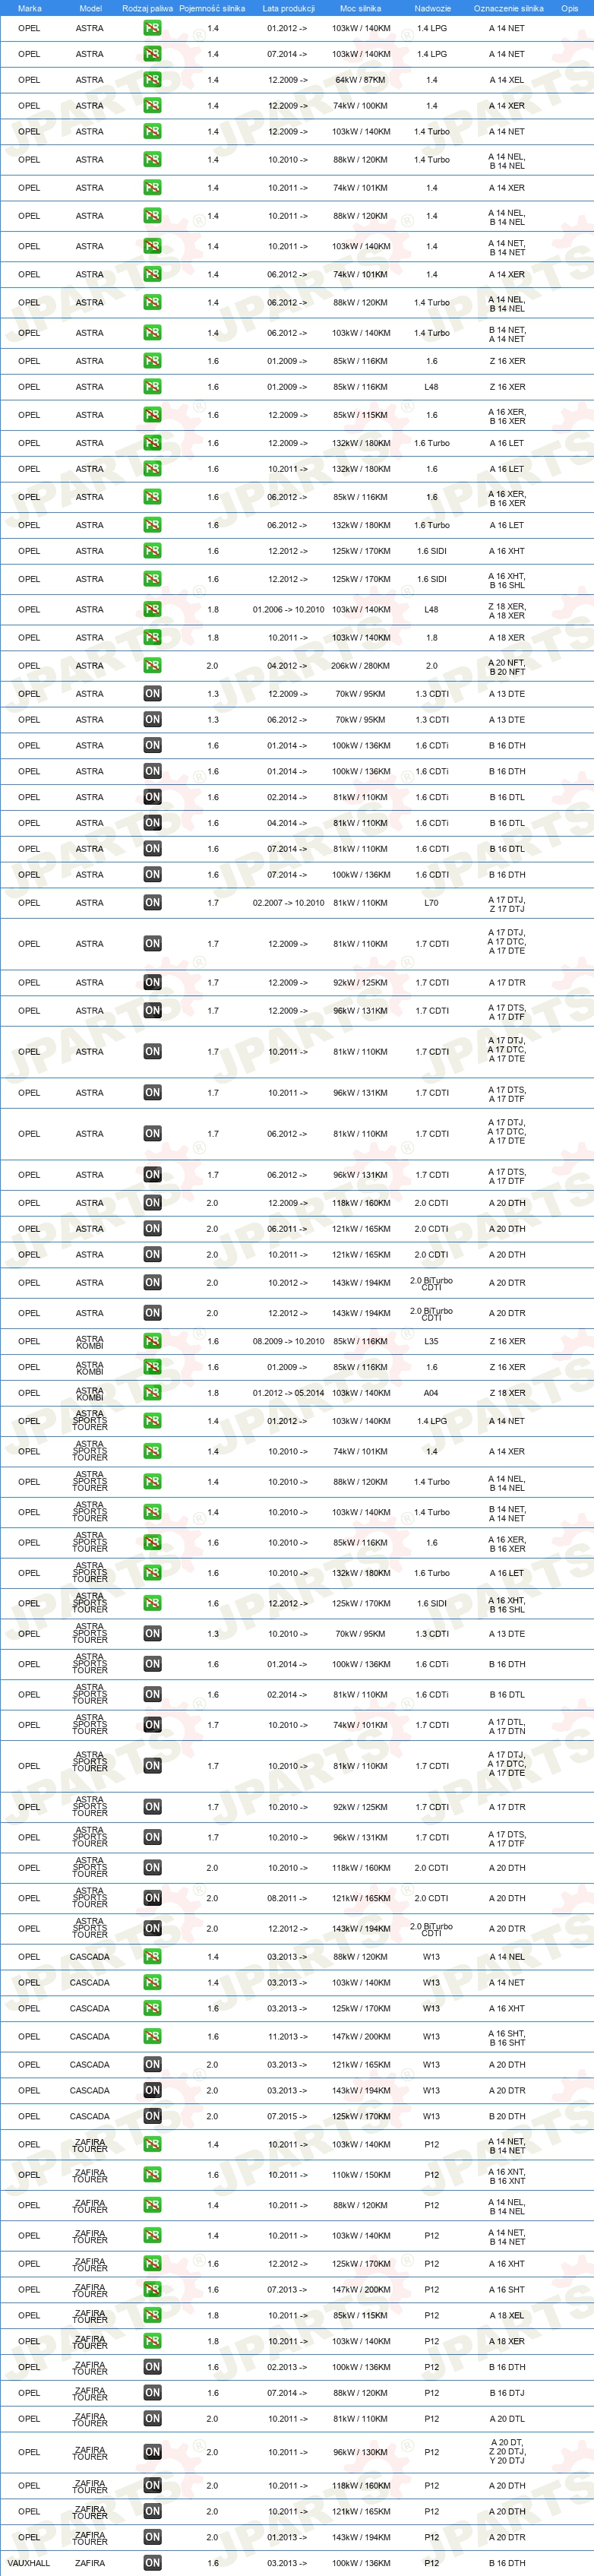Click the ON icon in the Zafira Tourer 02.2013 row
The image size is (594, 2576).
[x=152, y=2367]
